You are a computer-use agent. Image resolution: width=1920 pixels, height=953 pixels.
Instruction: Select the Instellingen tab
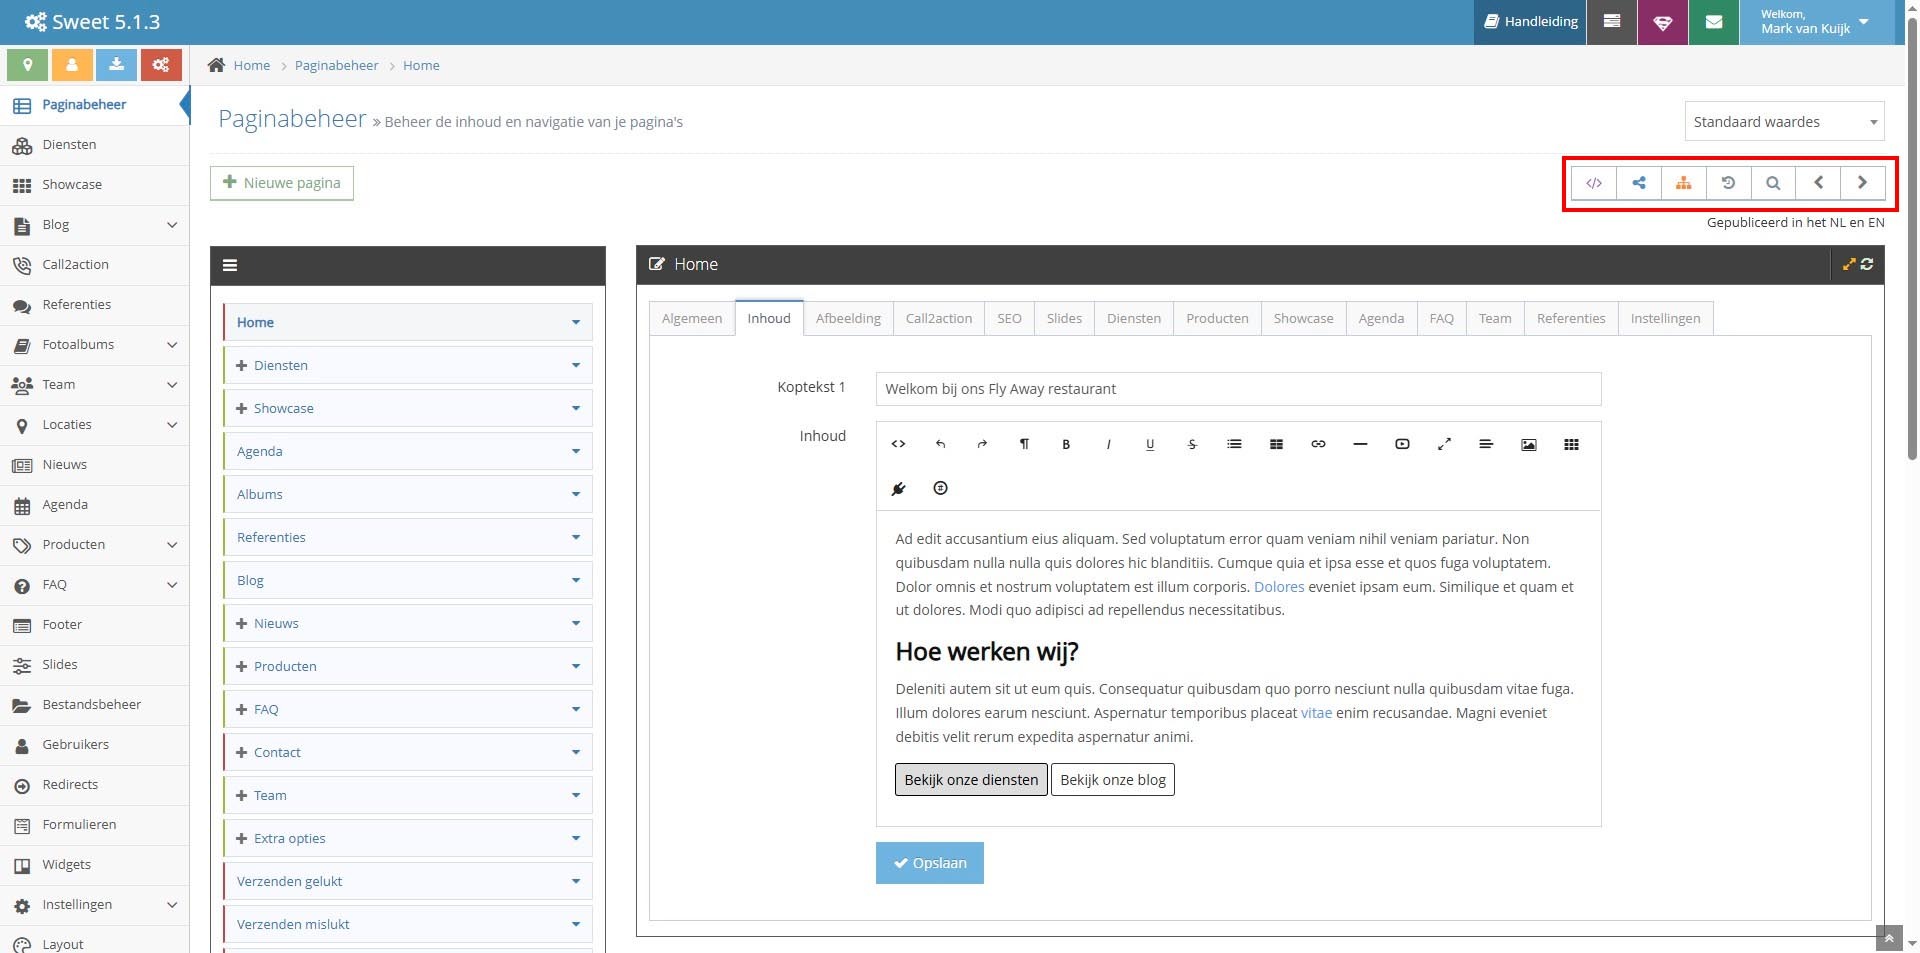click(1665, 318)
